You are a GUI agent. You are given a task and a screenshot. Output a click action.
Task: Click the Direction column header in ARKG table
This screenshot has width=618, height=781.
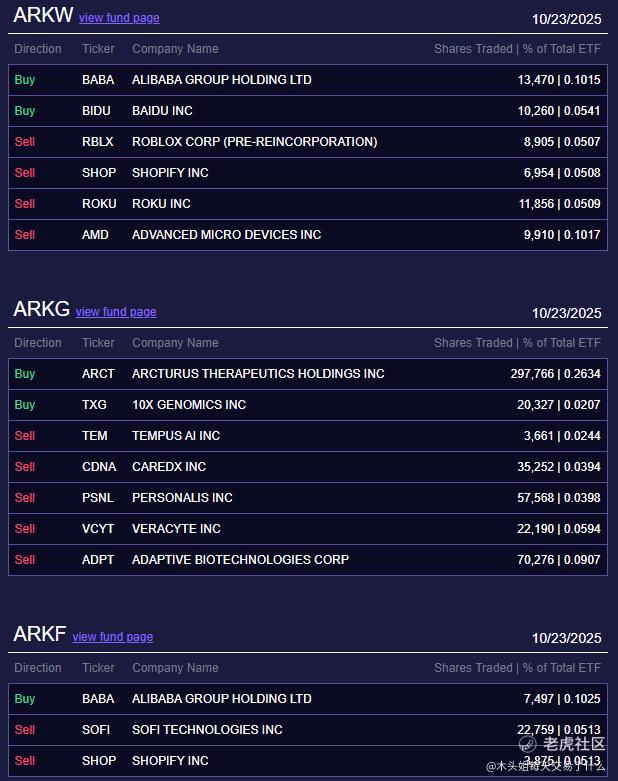click(38, 343)
